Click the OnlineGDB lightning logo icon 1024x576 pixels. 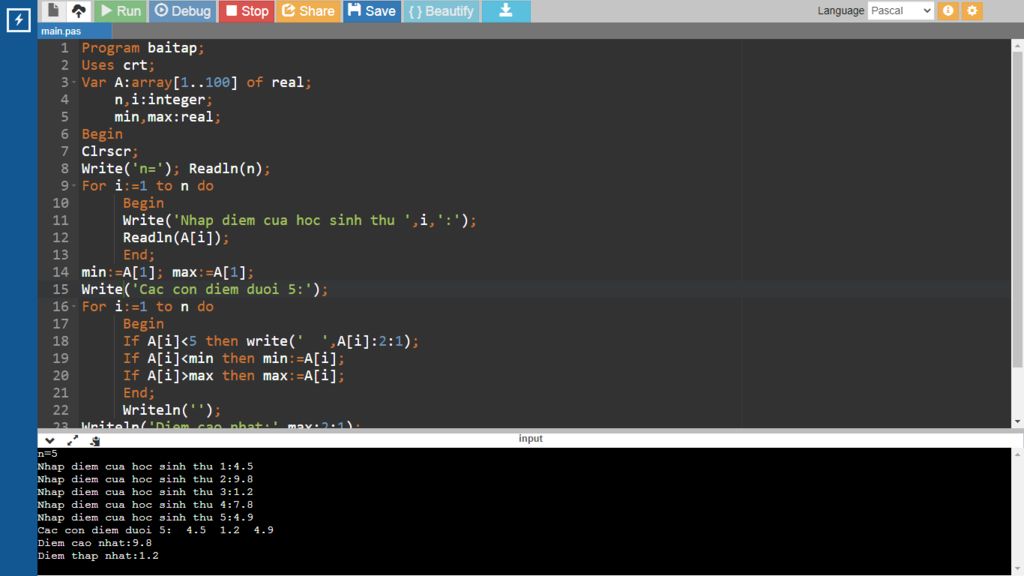click(x=18, y=20)
